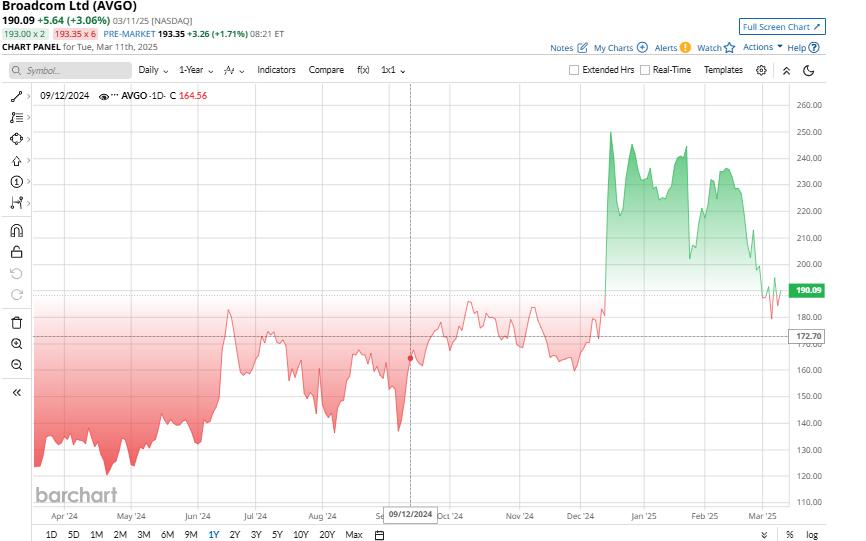Viewport: 866px width, 541px height.
Task: Focus the Symbol search field
Action: click(70, 71)
